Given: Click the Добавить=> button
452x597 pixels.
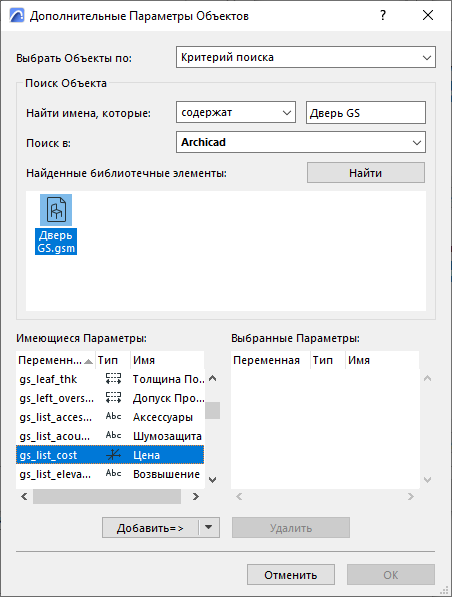Looking at the screenshot, I should pos(150,528).
